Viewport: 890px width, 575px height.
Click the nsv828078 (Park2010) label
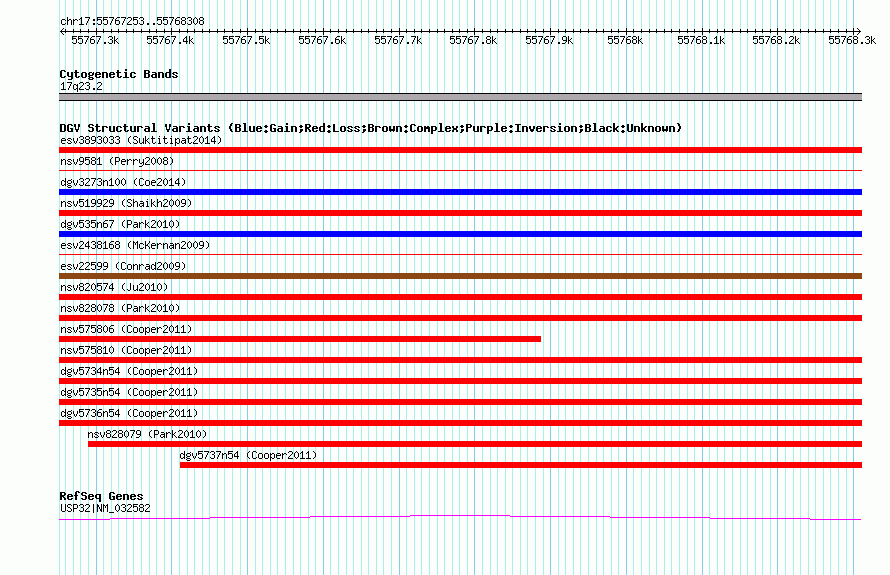click(120, 308)
